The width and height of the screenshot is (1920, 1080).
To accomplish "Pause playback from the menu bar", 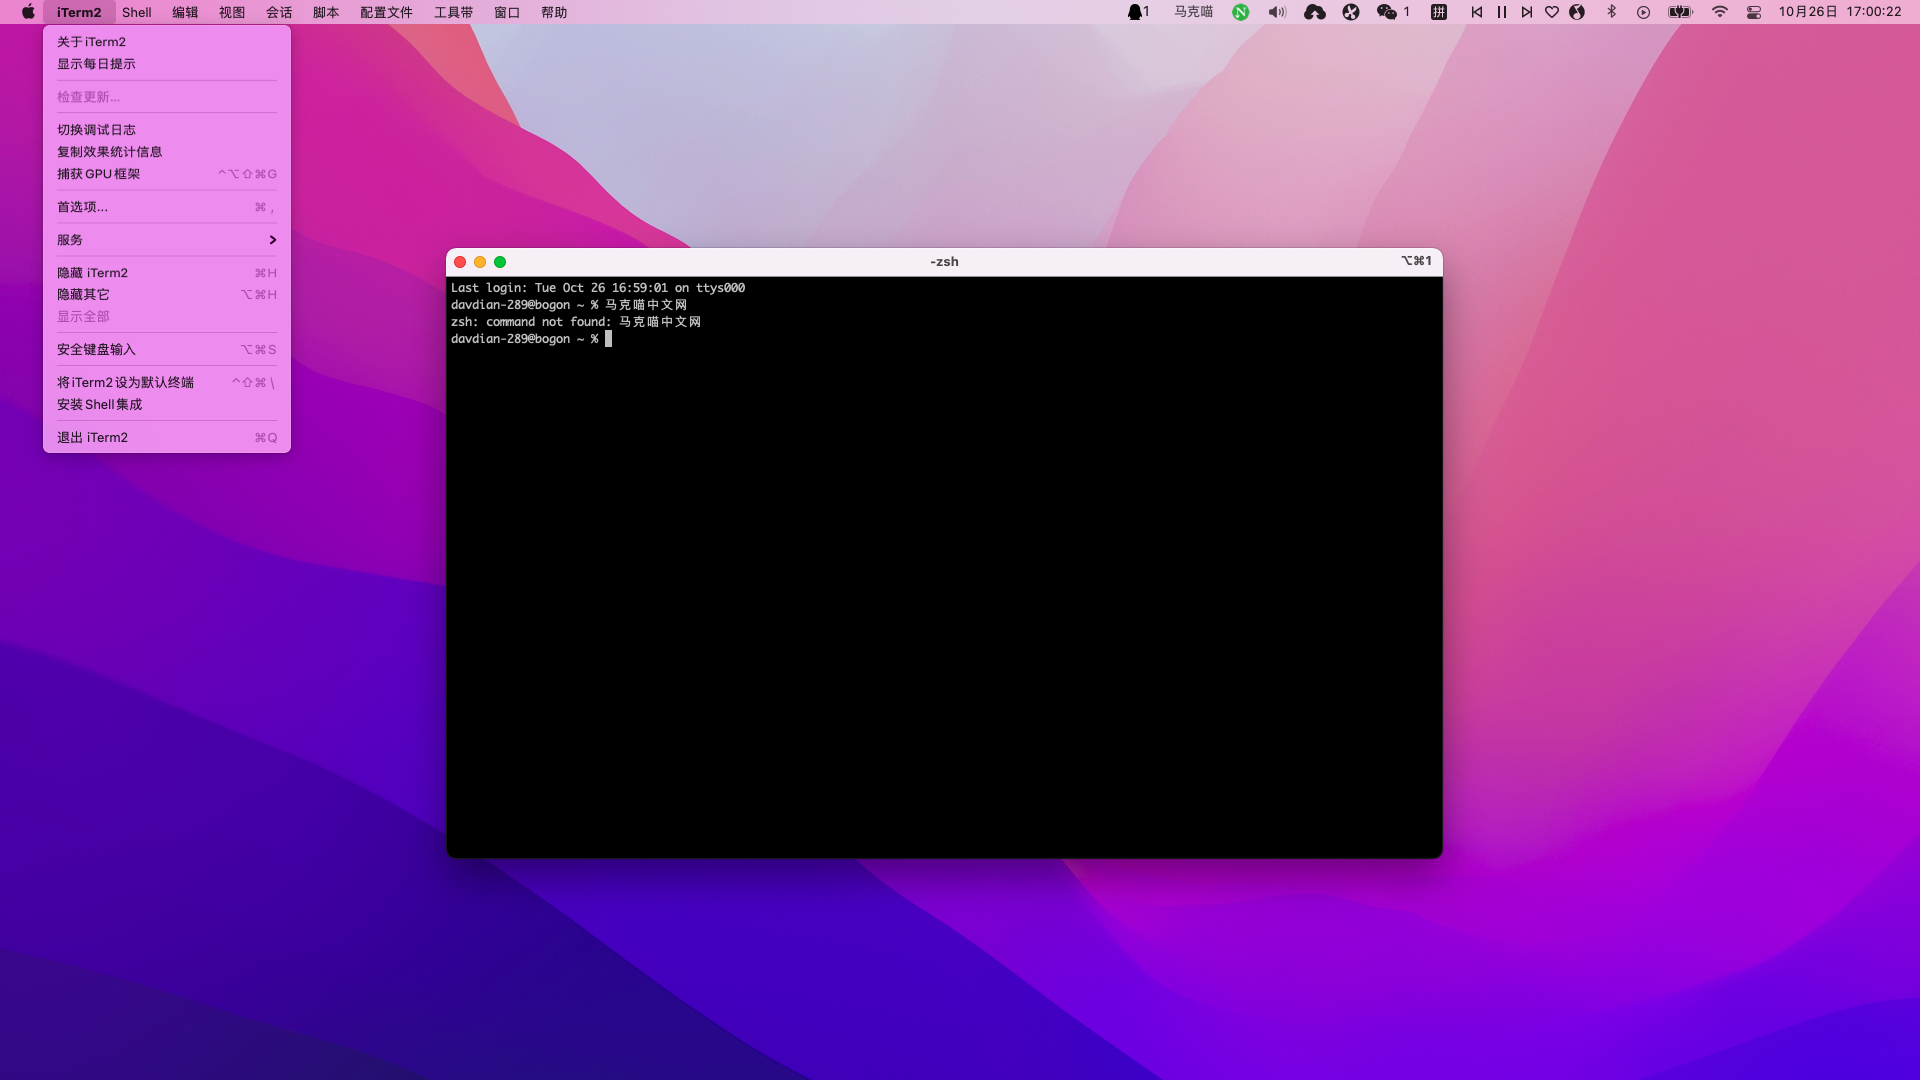I will pyautogui.click(x=1502, y=12).
